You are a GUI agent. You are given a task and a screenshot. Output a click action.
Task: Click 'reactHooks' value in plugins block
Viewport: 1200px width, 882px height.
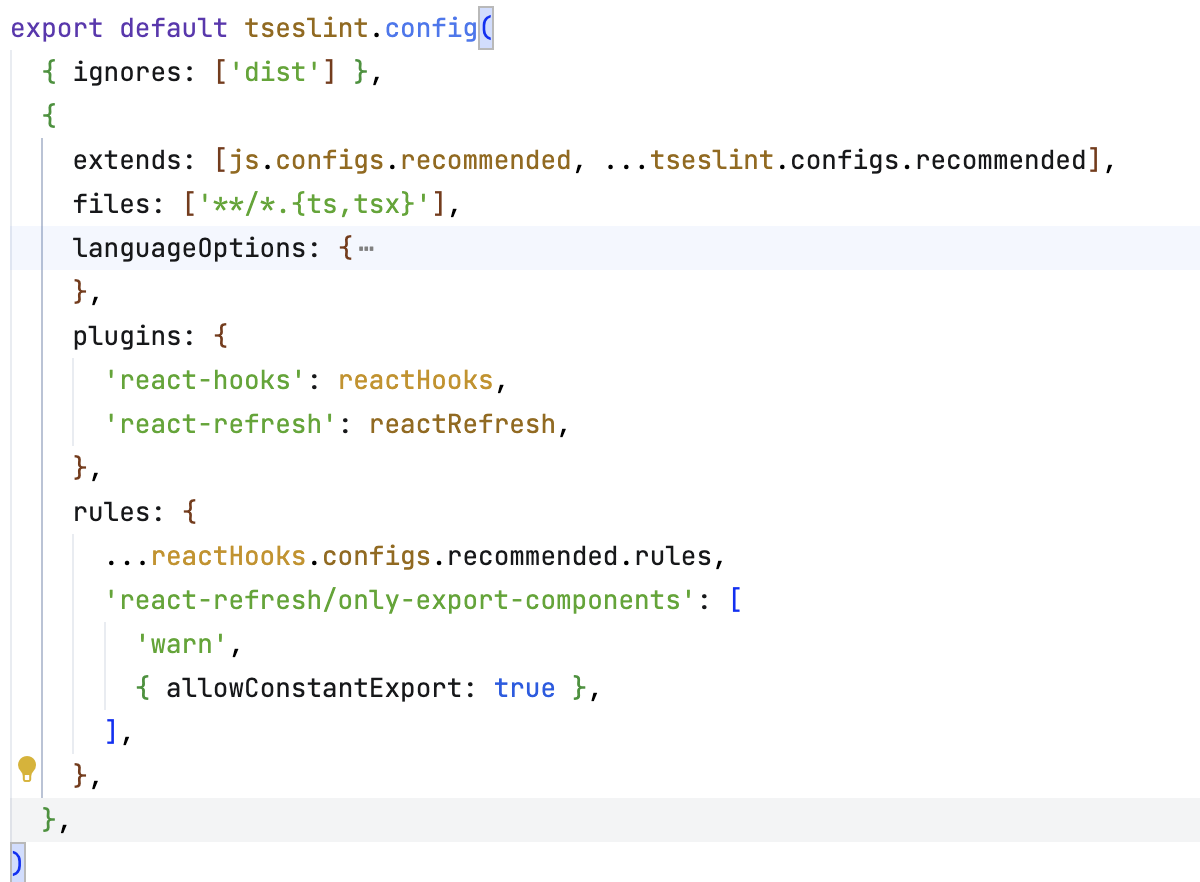click(416, 380)
